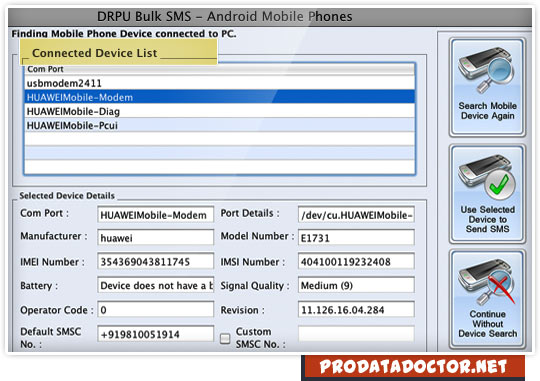Click the Search Mobile Device Again icon
The height and width of the screenshot is (381, 540).
(x=487, y=87)
